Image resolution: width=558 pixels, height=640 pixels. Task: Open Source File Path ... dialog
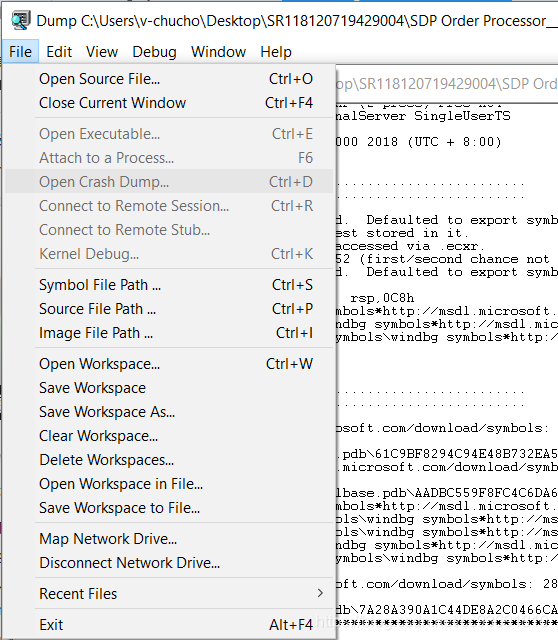[169, 309]
